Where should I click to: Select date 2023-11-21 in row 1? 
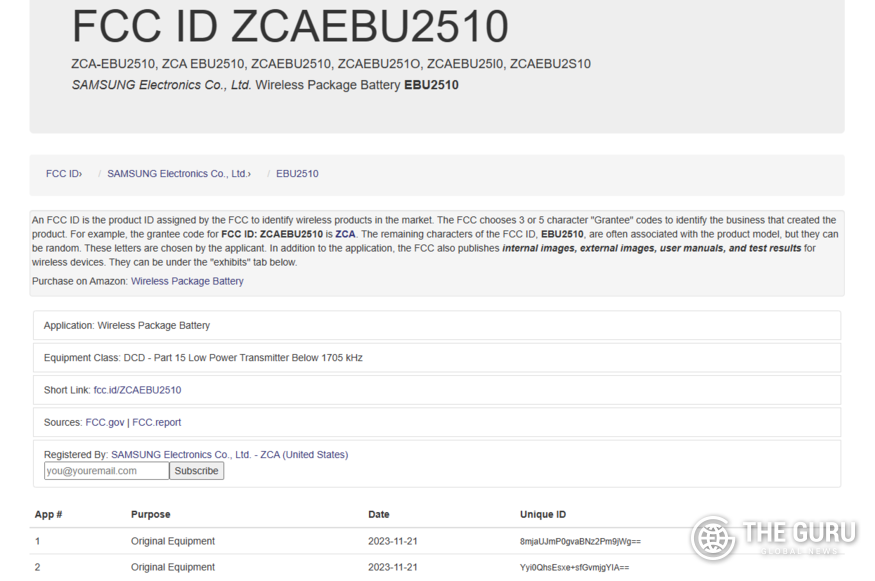click(393, 541)
